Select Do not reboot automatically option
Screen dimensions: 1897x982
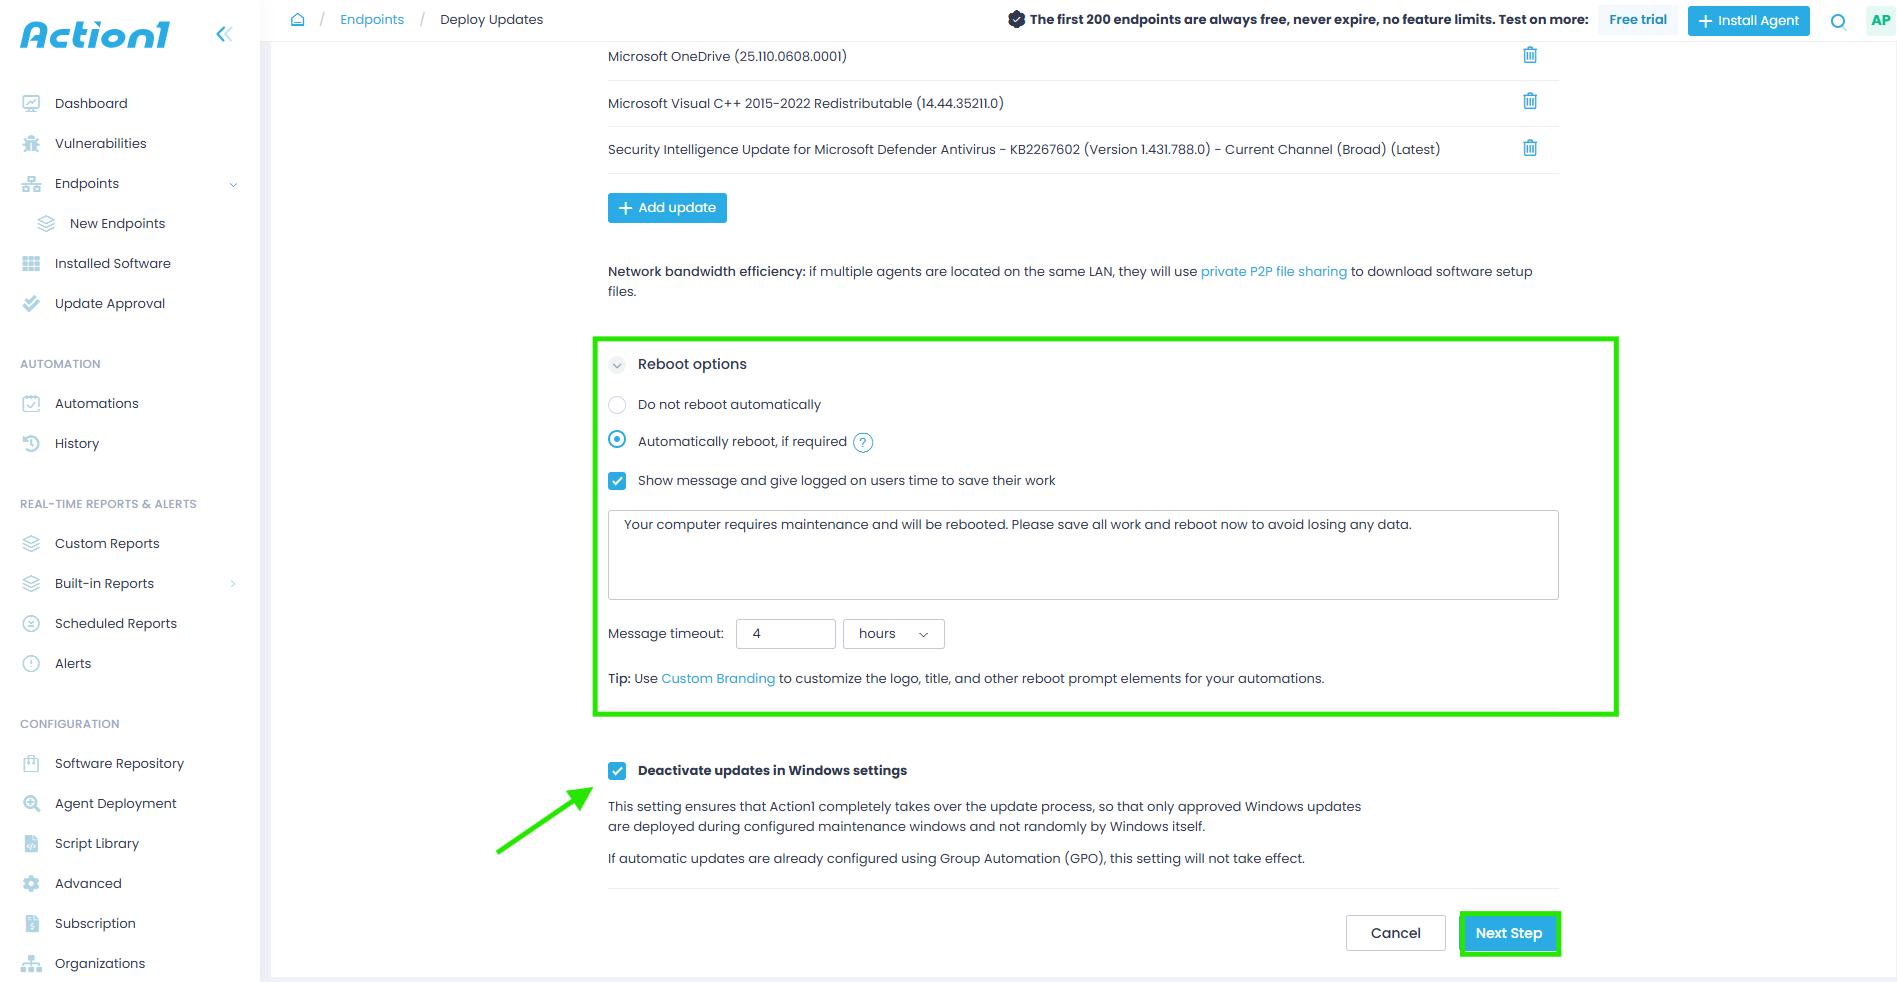(x=617, y=405)
